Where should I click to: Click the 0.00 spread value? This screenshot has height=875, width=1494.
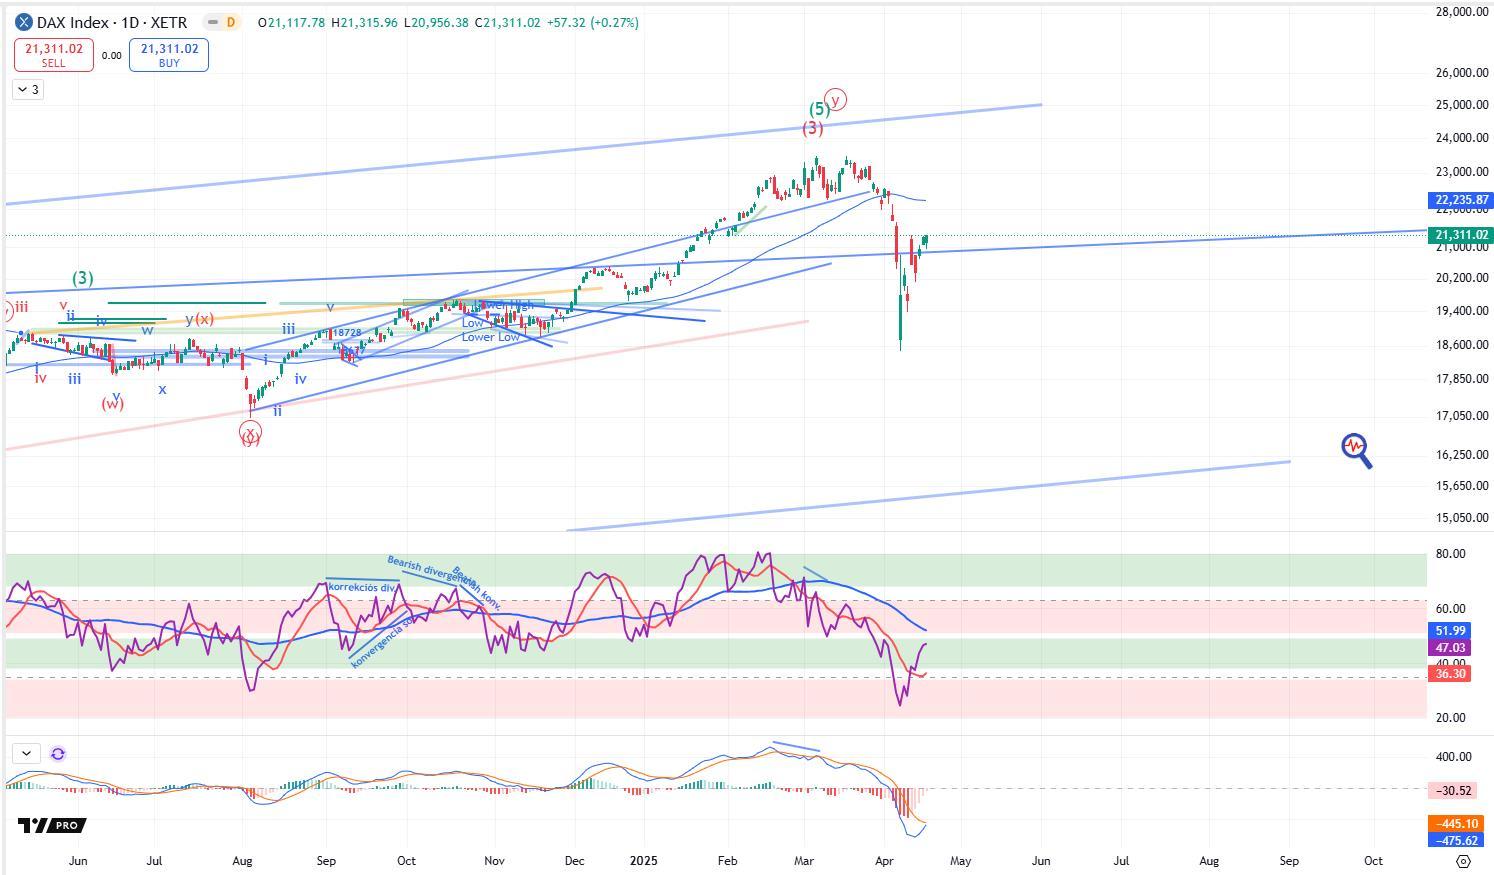(111, 56)
